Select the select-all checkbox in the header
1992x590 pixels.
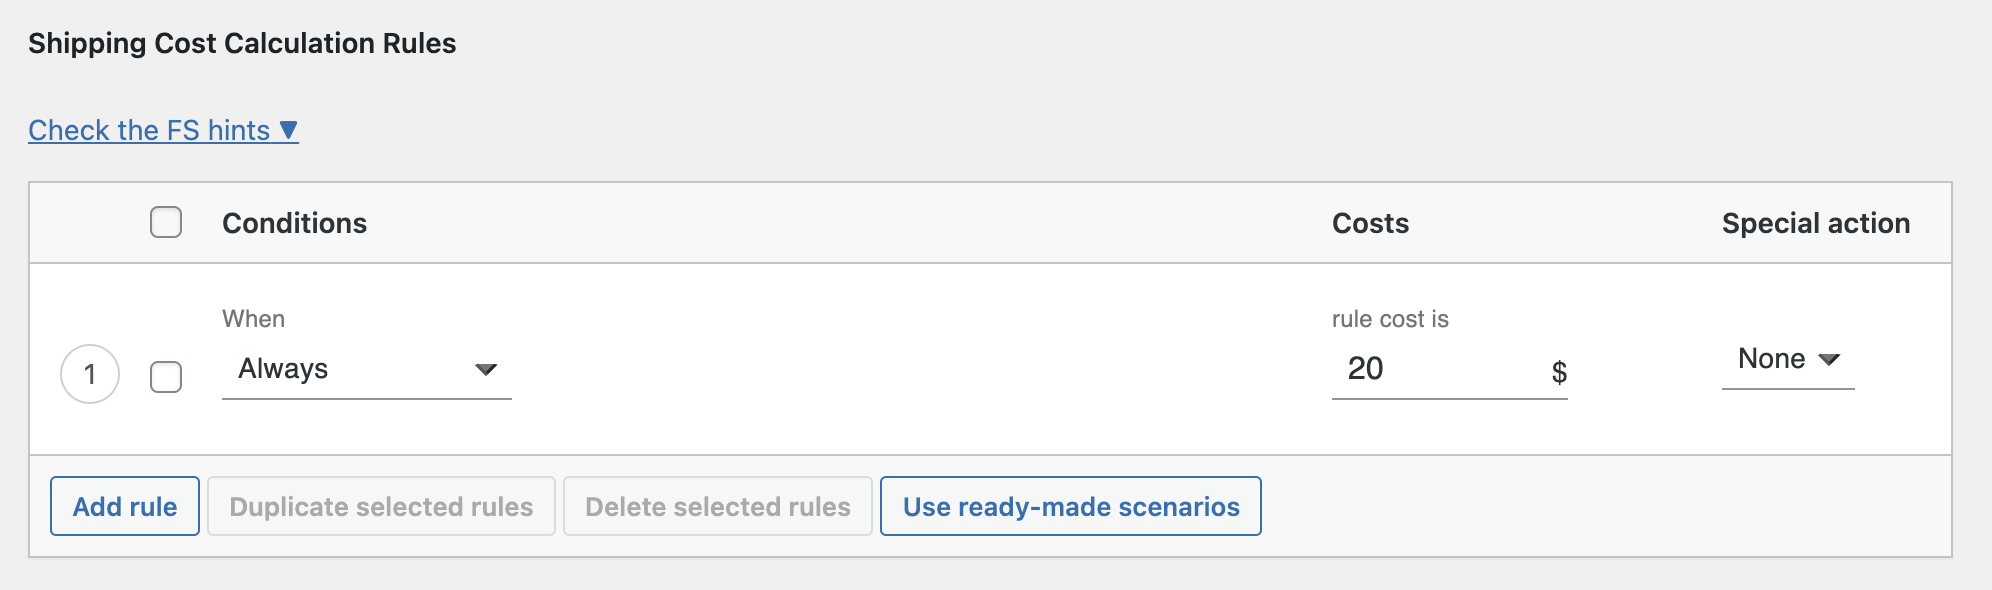(x=167, y=223)
